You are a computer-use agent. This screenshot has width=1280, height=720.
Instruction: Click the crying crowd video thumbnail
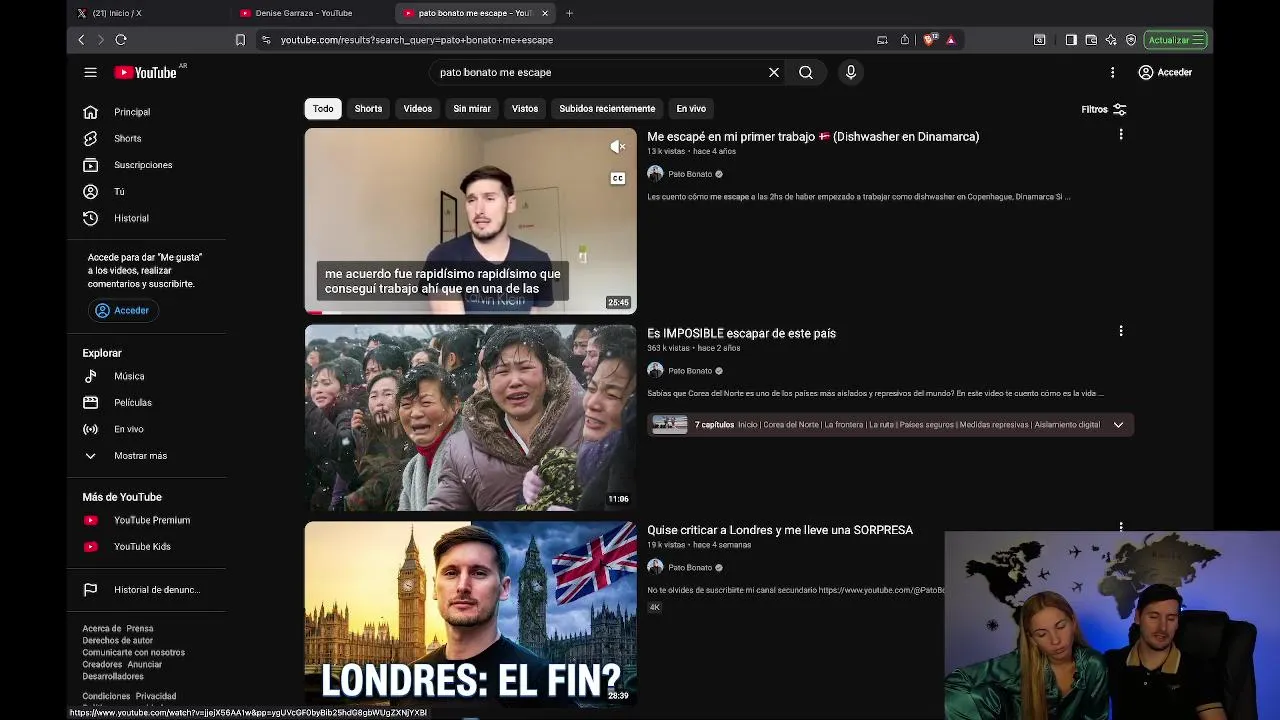pyautogui.click(x=470, y=418)
